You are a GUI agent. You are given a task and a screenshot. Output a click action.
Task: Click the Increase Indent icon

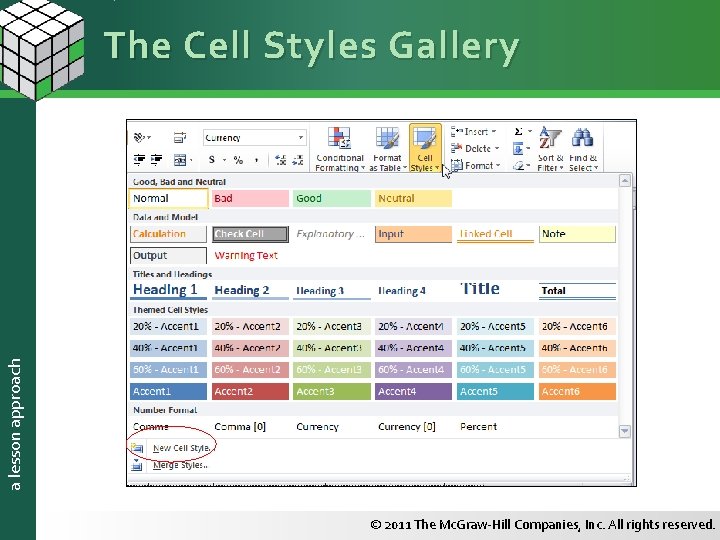(157, 160)
